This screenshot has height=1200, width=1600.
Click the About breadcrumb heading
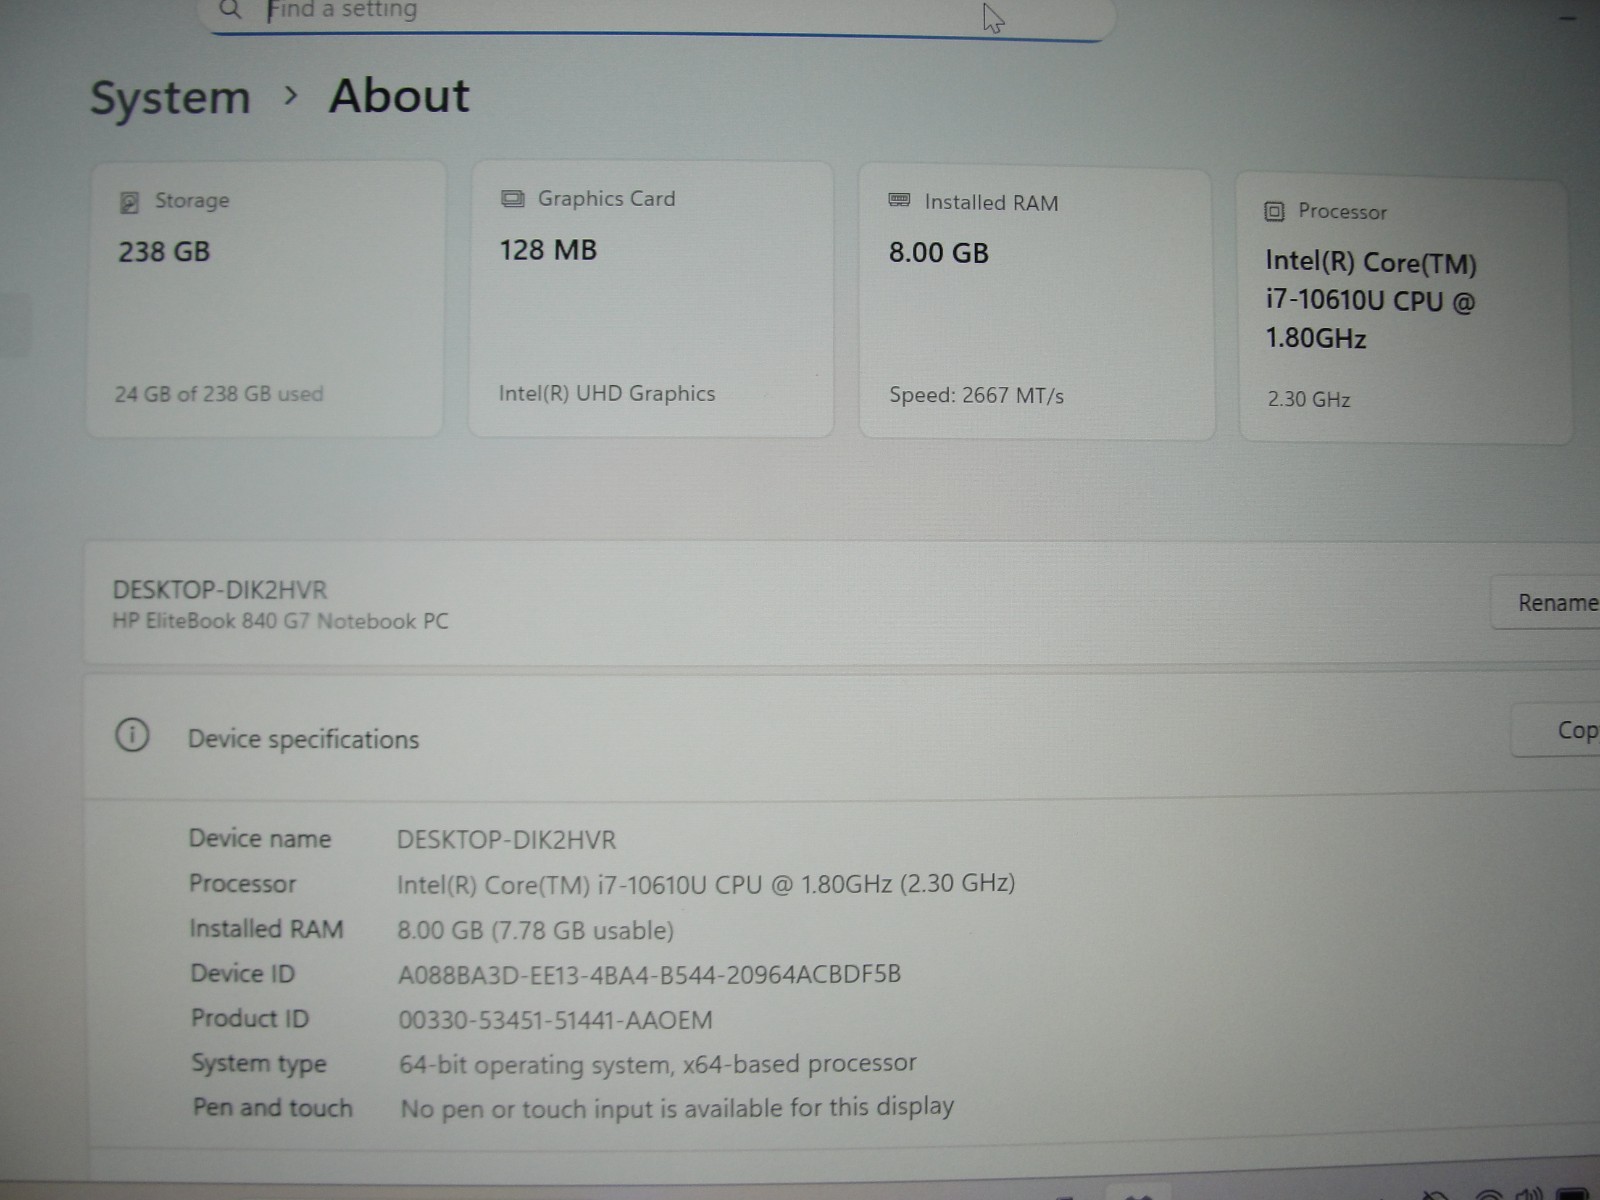click(399, 96)
